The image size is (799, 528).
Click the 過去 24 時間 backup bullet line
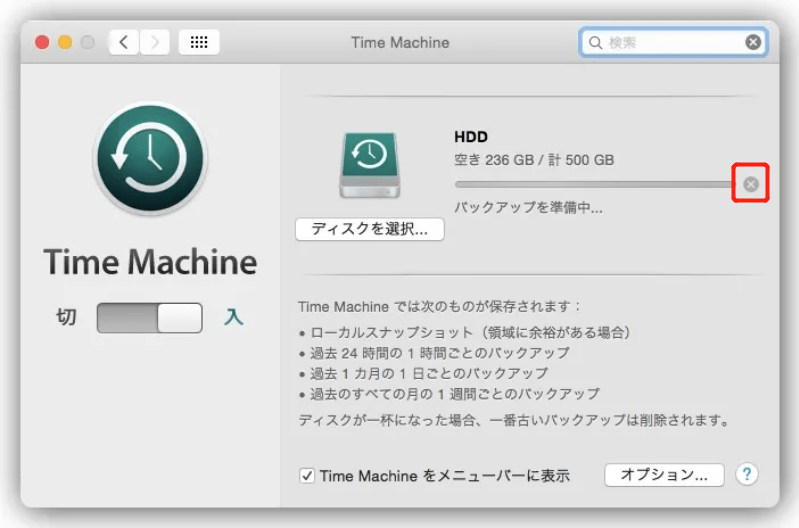[434, 353]
